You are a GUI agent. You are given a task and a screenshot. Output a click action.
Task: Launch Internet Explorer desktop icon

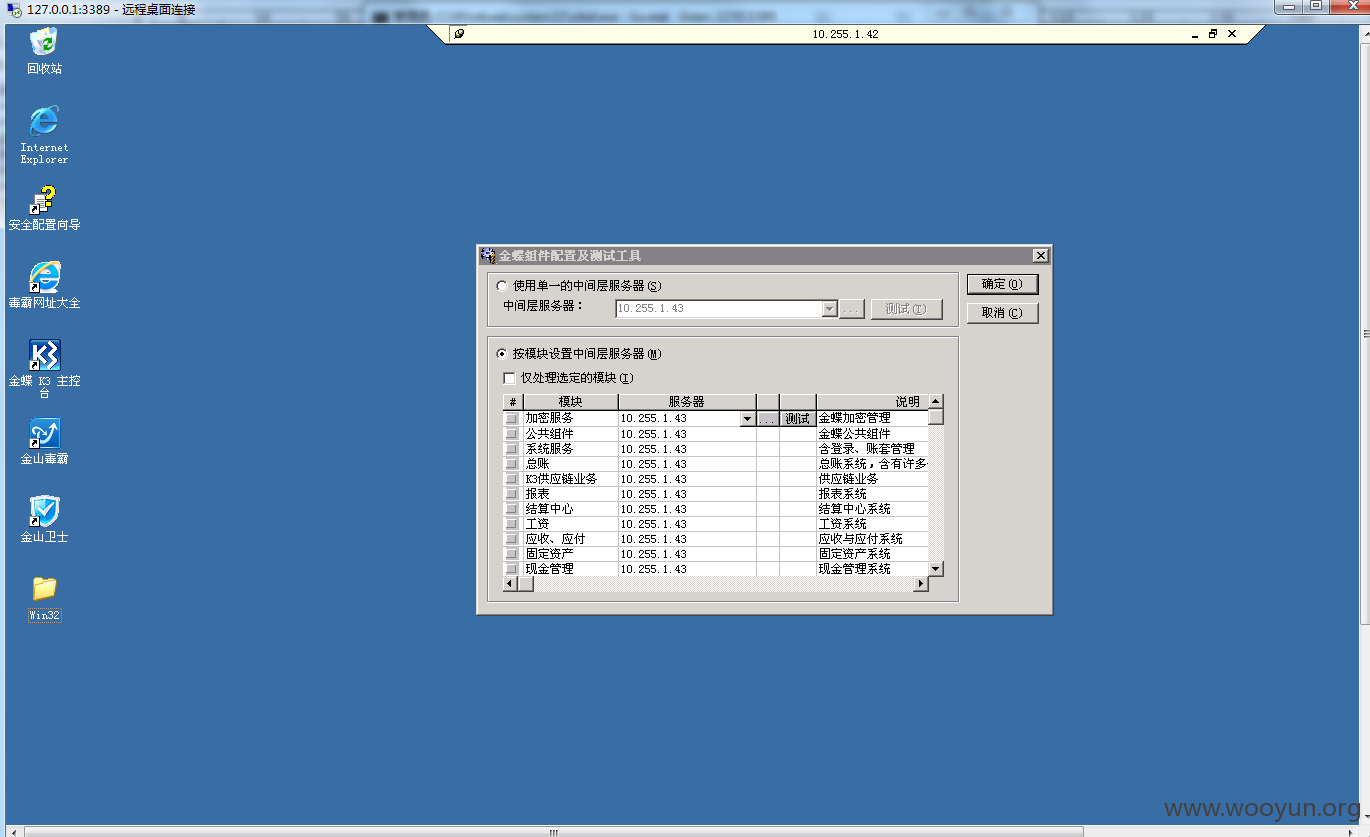(44, 134)
